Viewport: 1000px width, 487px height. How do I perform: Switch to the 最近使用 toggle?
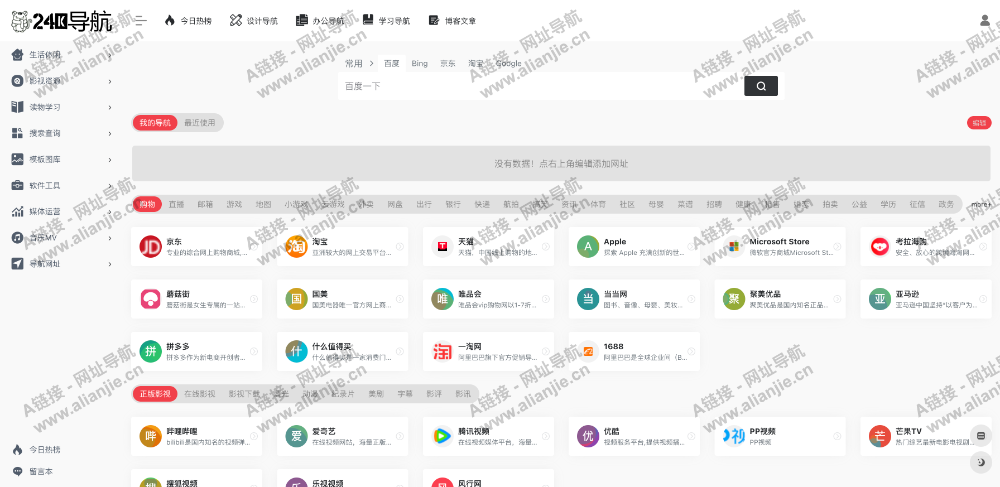[200, 122]
